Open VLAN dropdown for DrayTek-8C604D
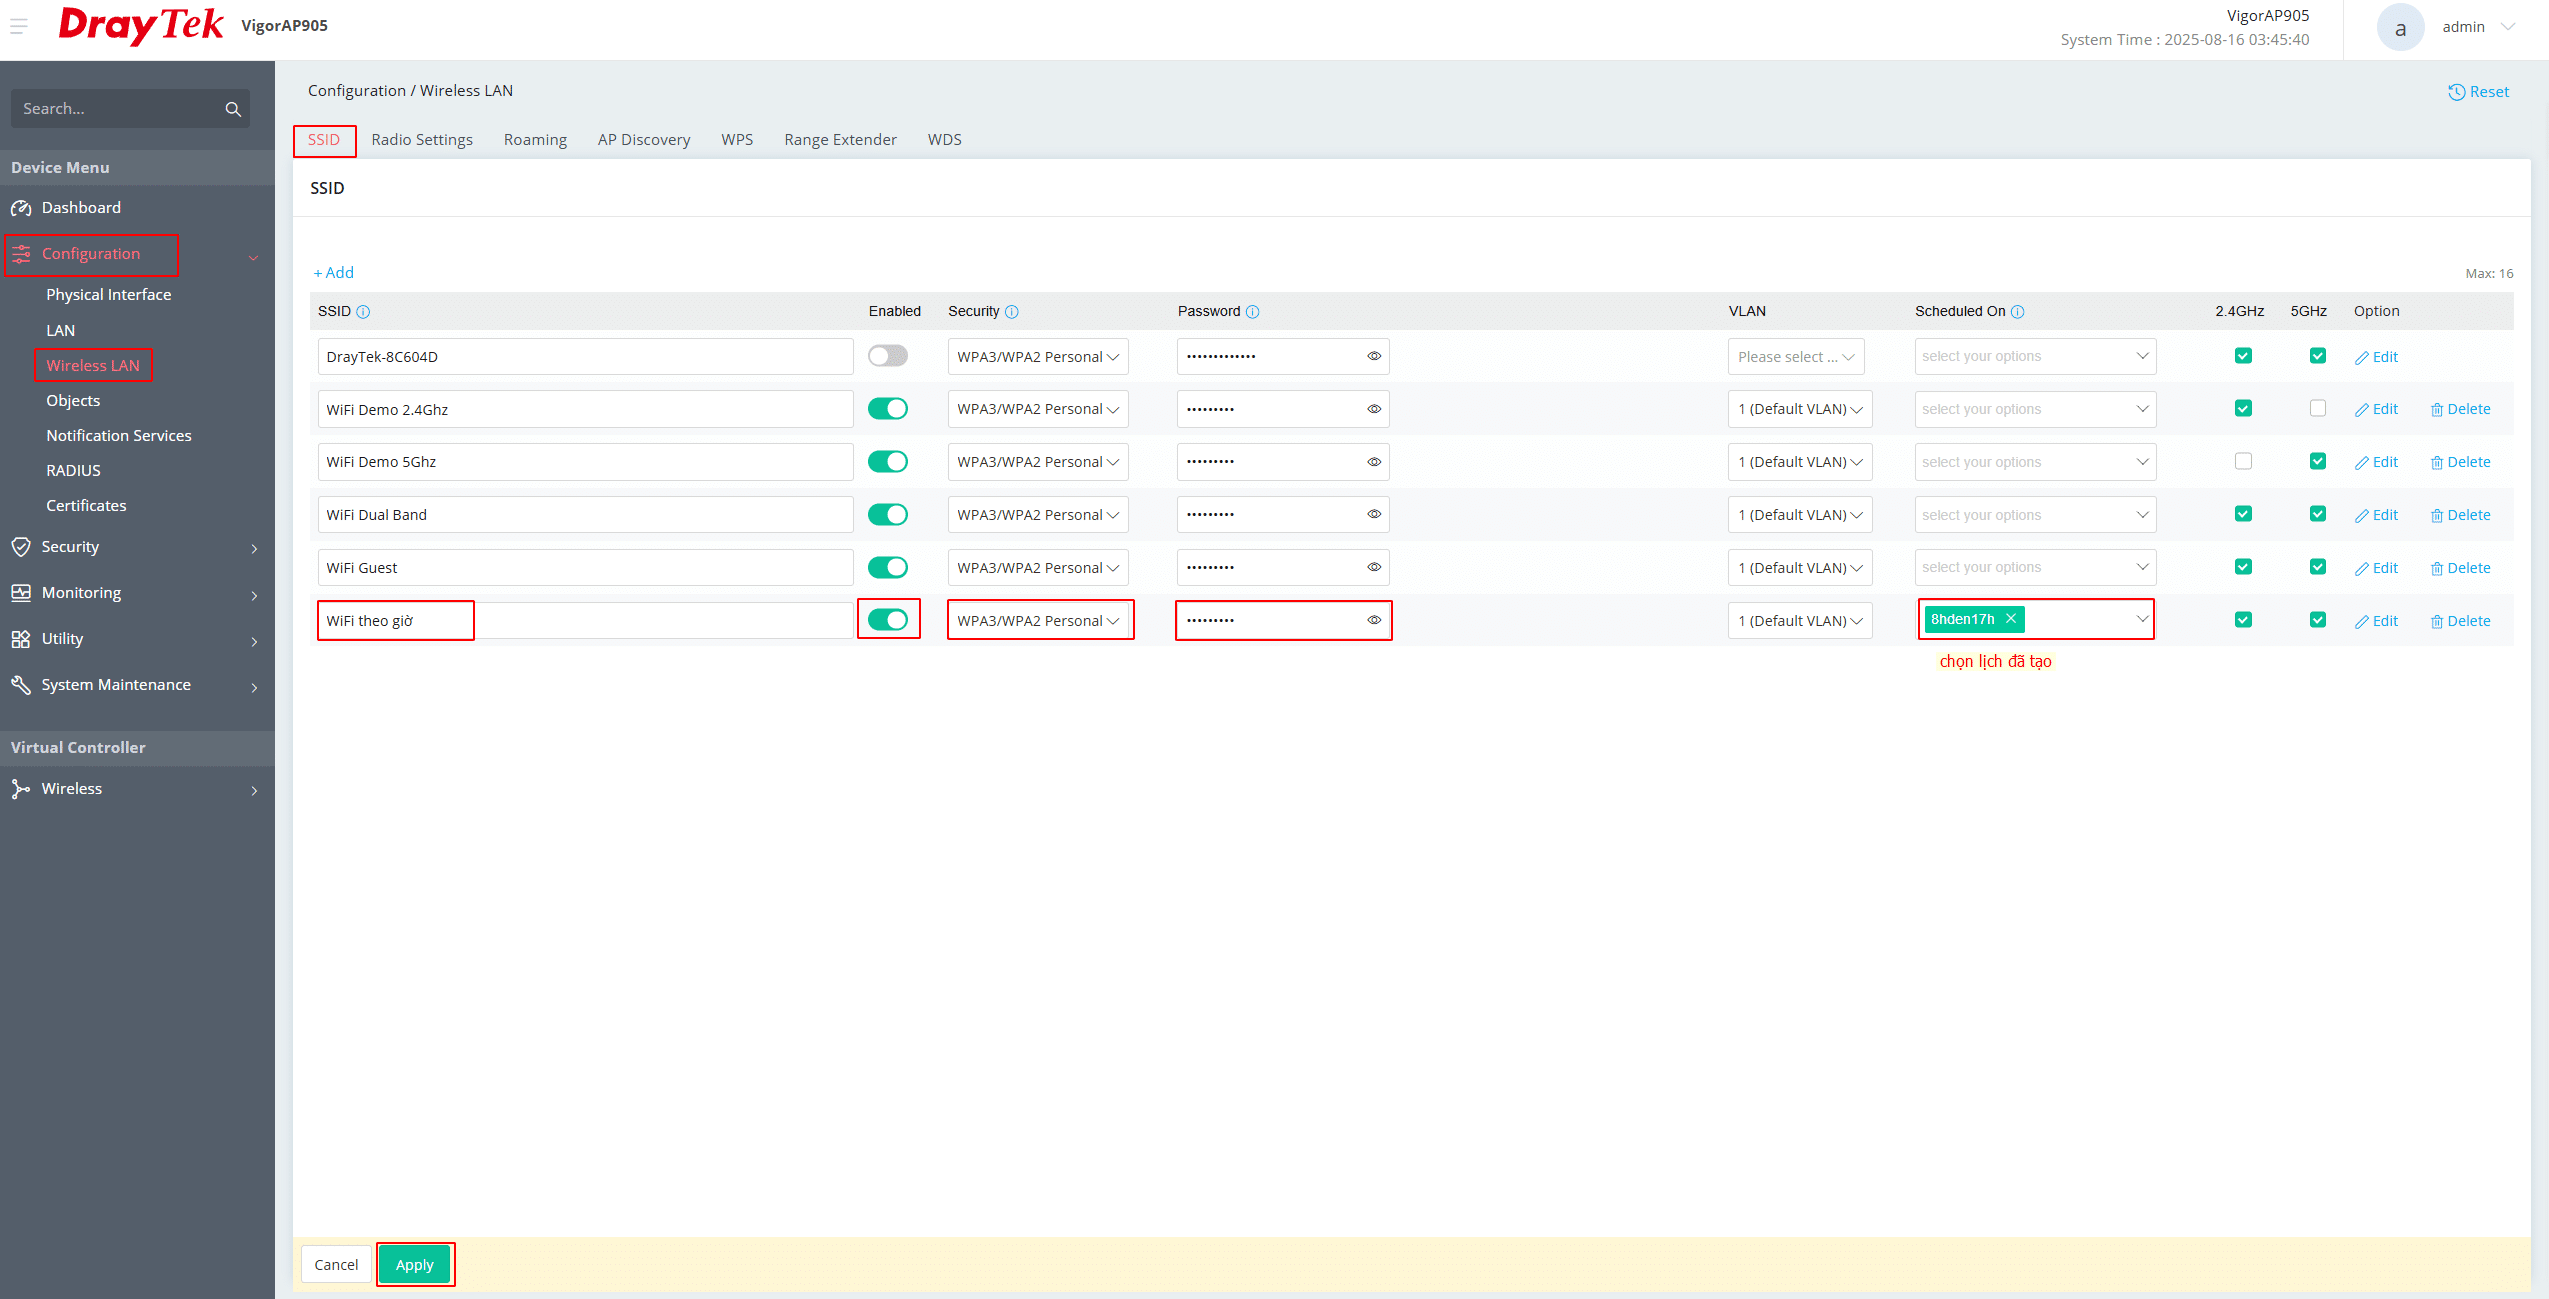The image size is (2549, 1299). tap(1796, 357)
